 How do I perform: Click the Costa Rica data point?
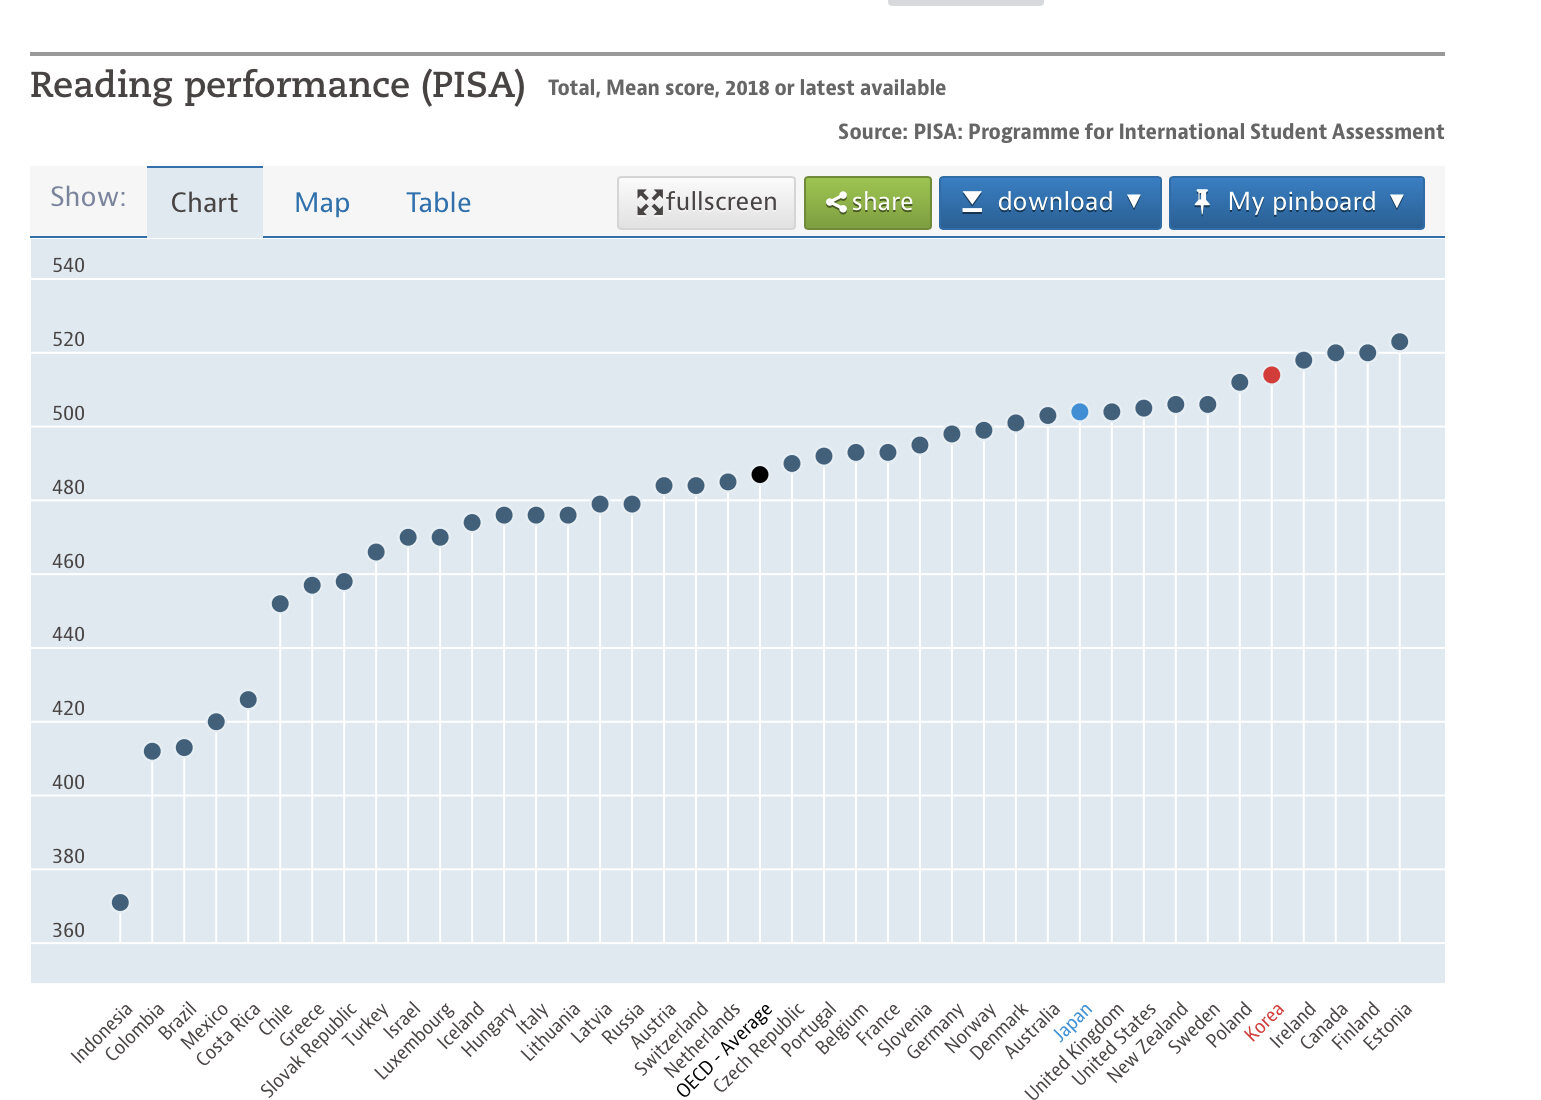tap(248, 700)
